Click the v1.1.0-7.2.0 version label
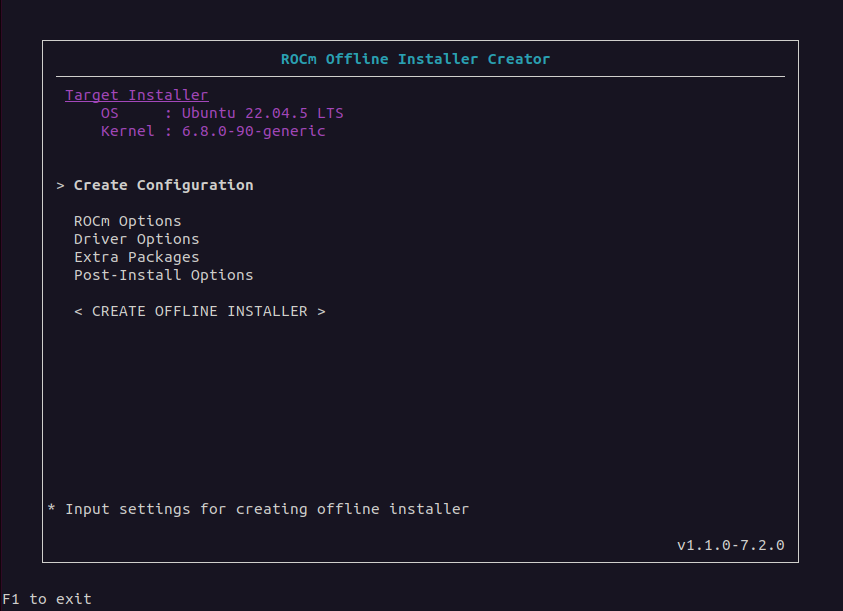 [730, 545]
